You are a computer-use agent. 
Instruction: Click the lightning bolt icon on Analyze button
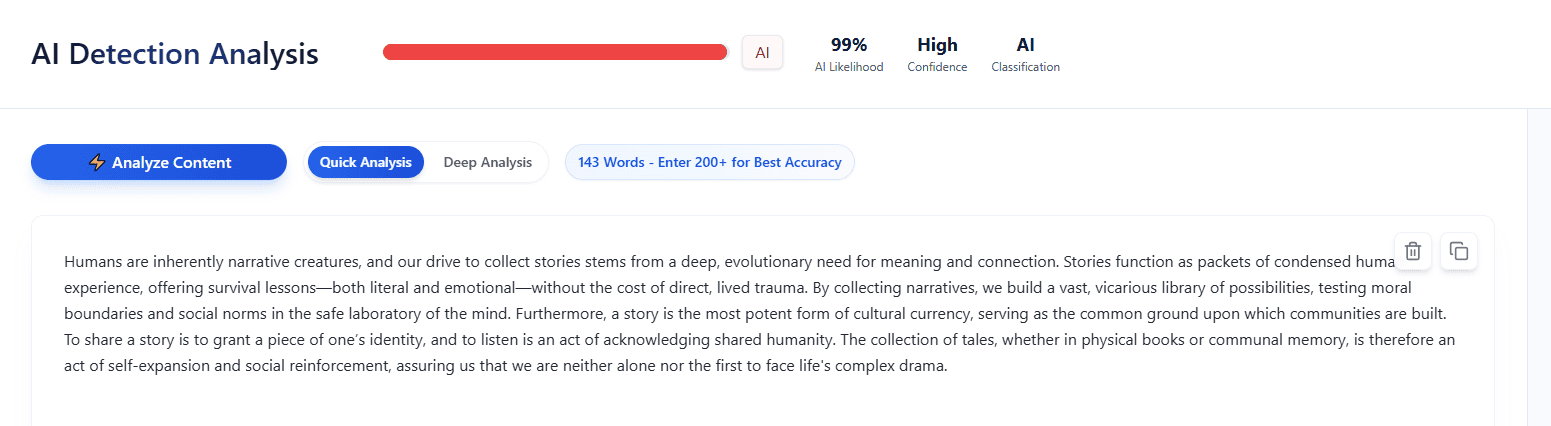97,163
